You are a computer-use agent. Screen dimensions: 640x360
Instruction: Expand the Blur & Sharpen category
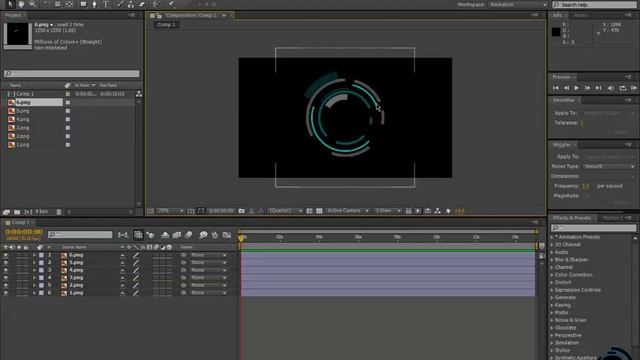[552, 260]
